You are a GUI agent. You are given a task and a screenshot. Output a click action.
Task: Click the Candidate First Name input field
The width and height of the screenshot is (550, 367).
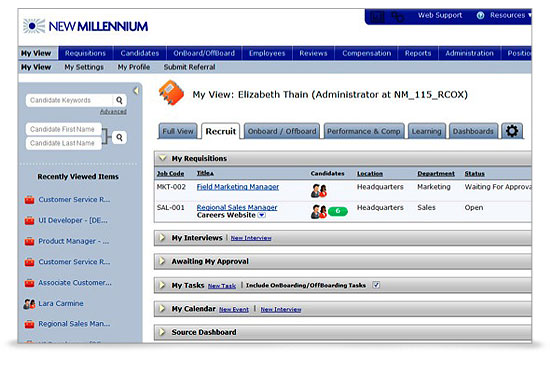[64, 129]
